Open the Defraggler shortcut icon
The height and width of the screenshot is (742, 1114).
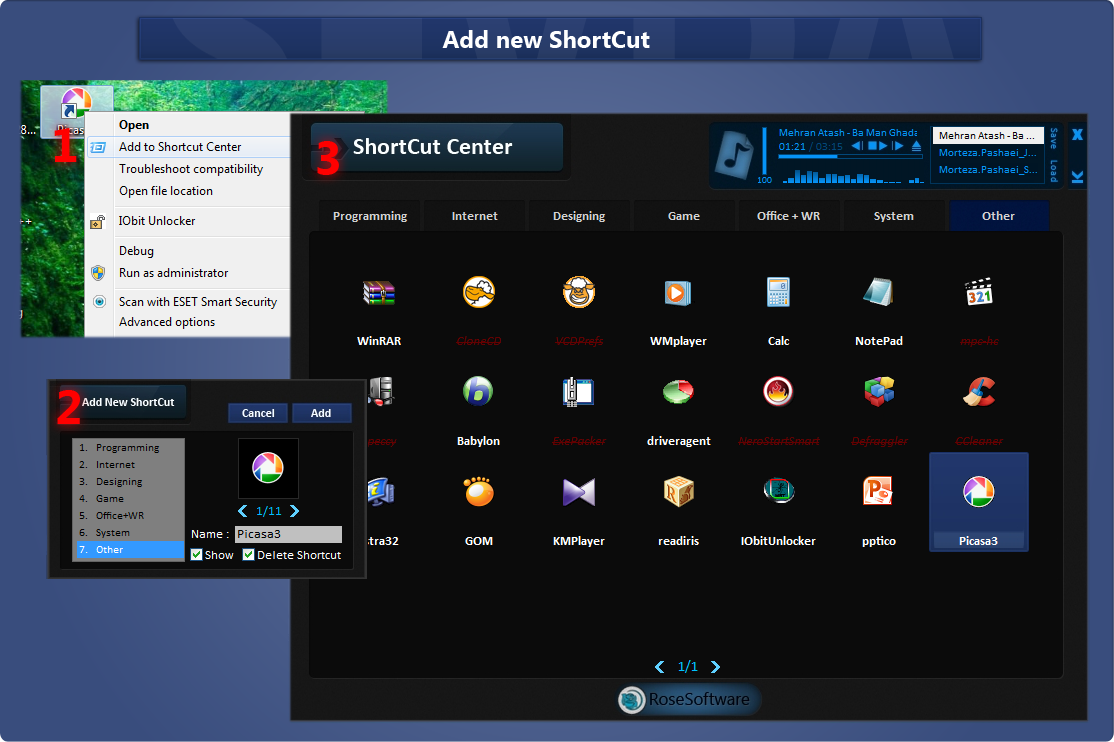(x=879, y=392)
